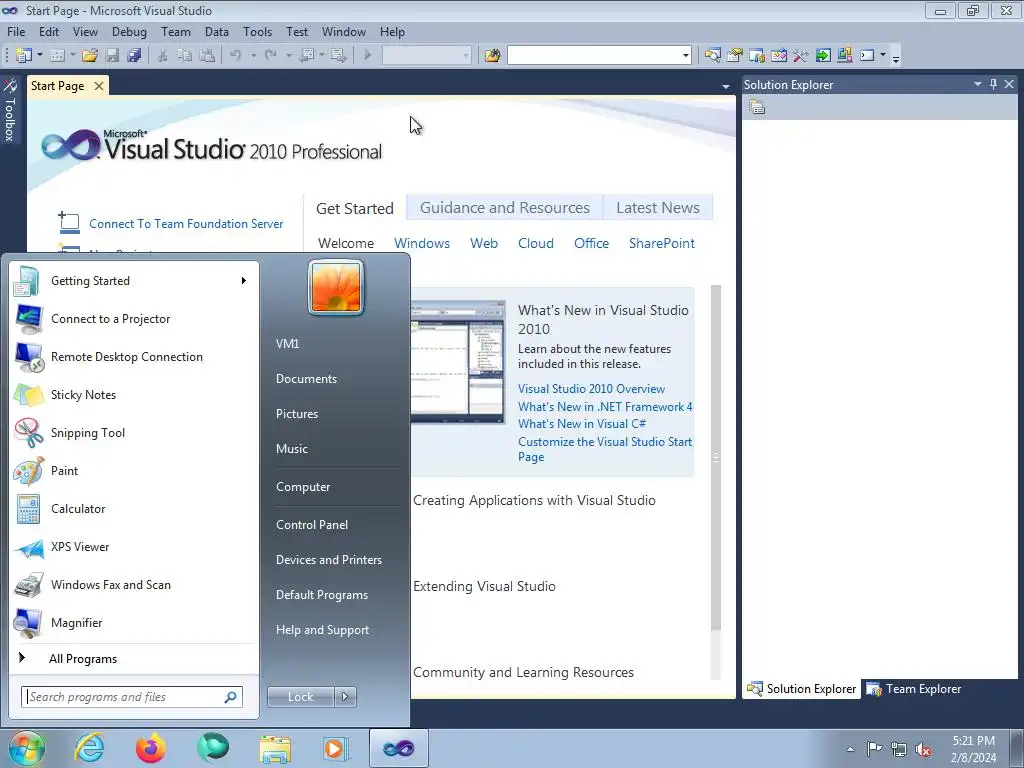
Task: Click the Toolbox hammer and wrench toolbar icon
Action: pos(801,56)
